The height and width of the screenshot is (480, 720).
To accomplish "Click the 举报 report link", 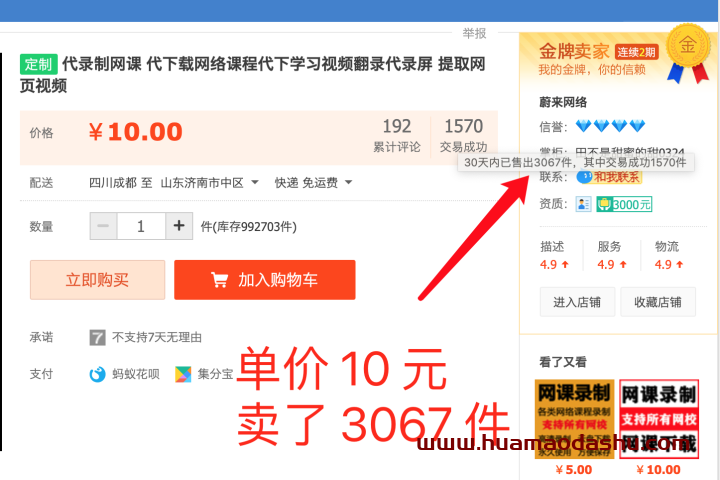I will click(x=474, y=33).
